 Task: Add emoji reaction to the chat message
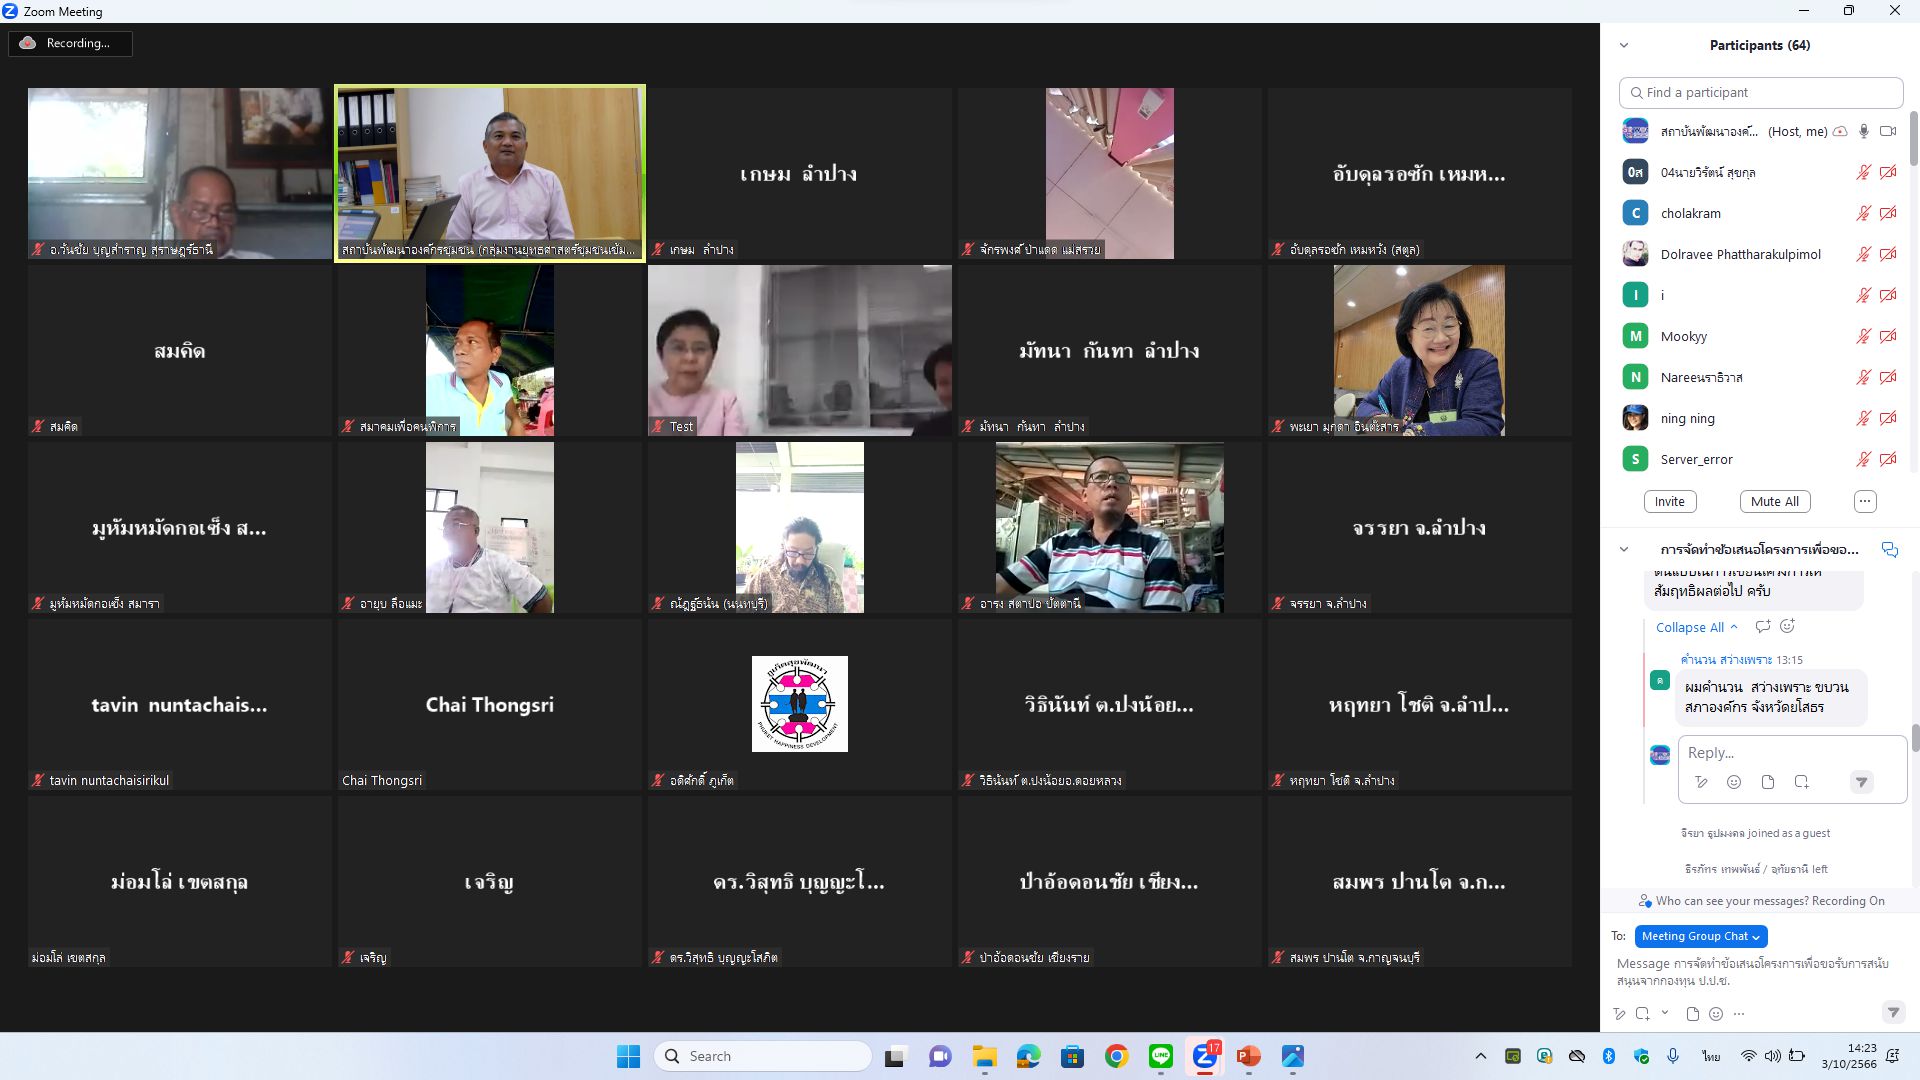1787,626
